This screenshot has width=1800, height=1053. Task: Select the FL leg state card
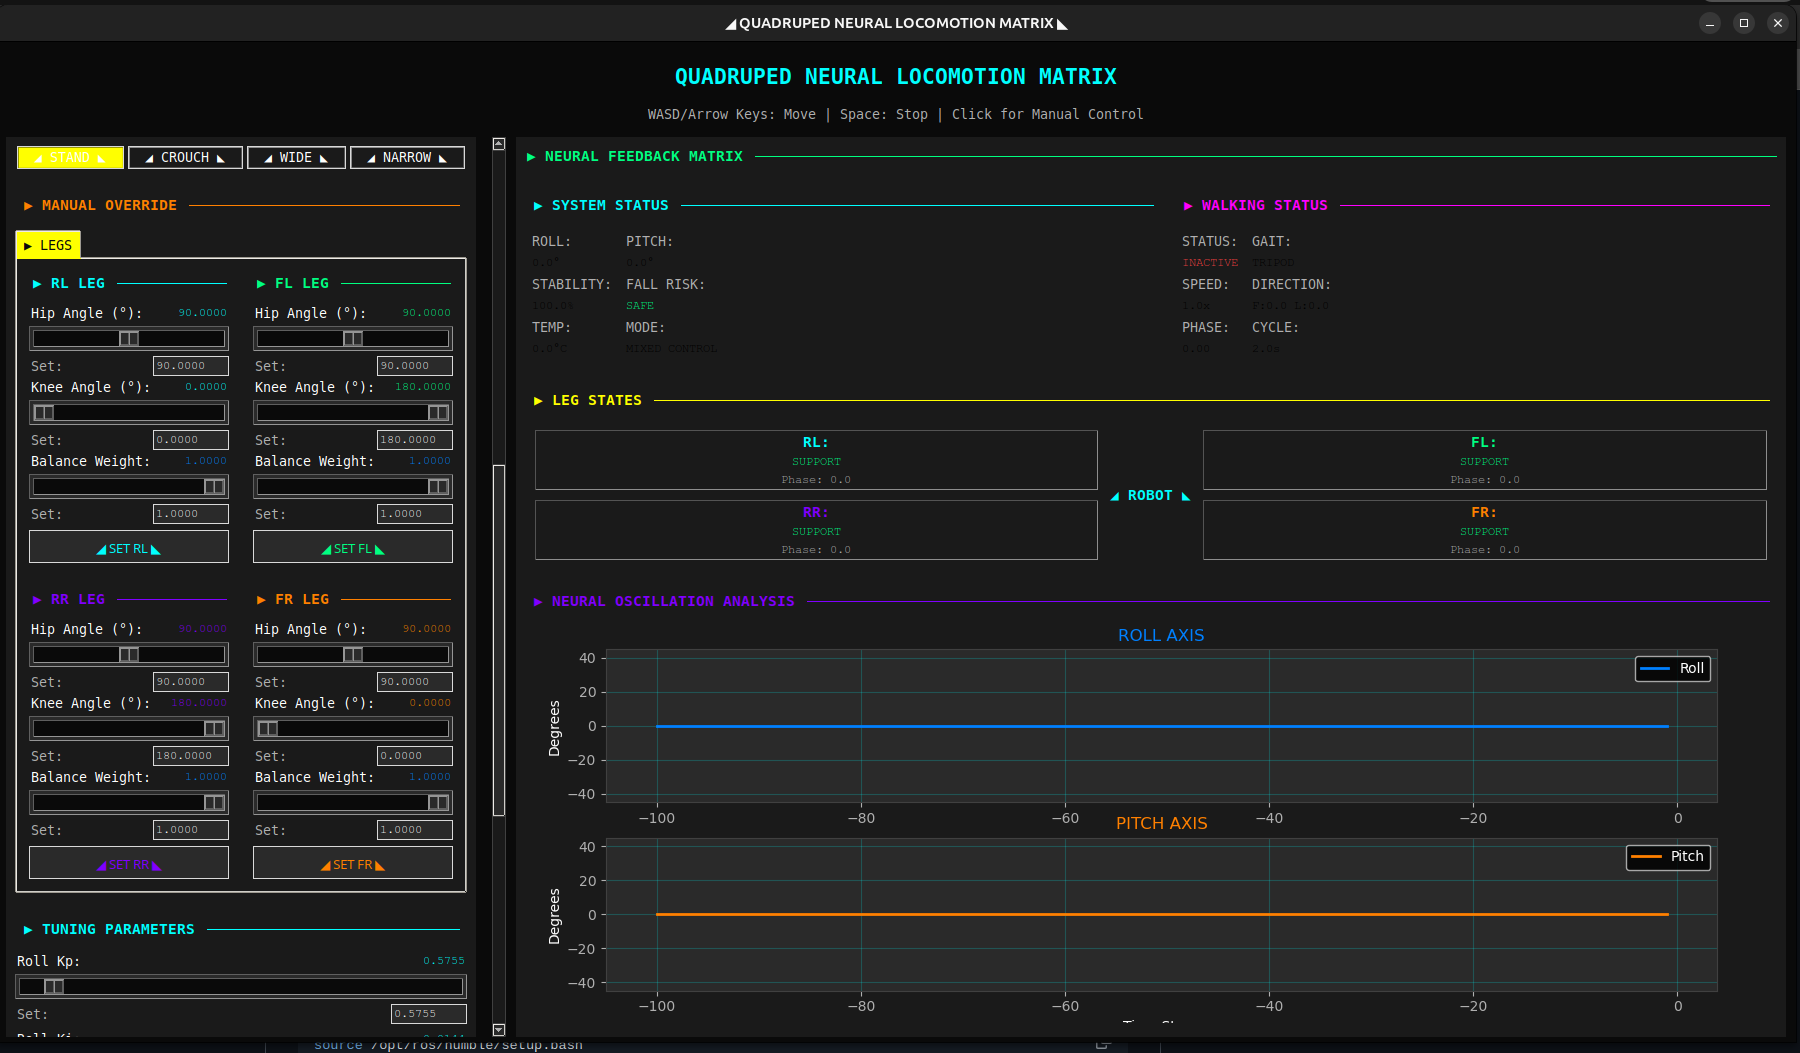[x=1484, y=460]
